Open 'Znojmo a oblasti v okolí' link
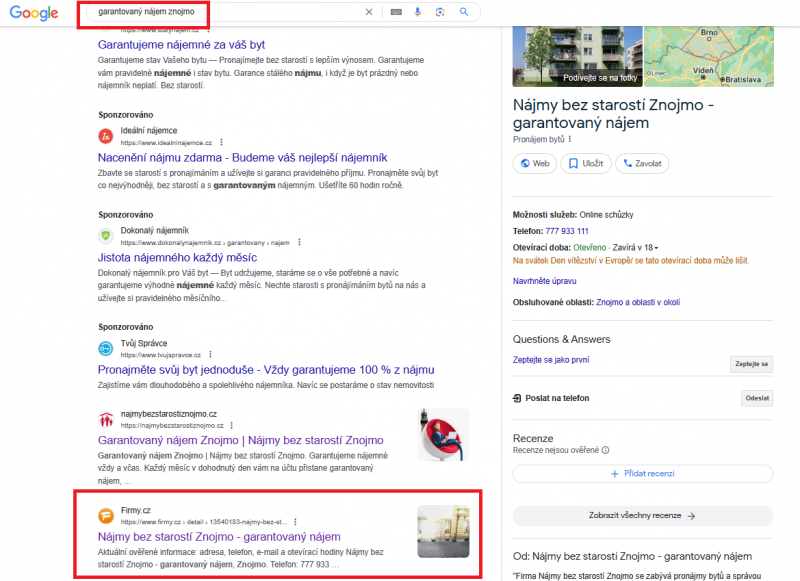This screenshot has height=581, width=800. coord(638,302)
